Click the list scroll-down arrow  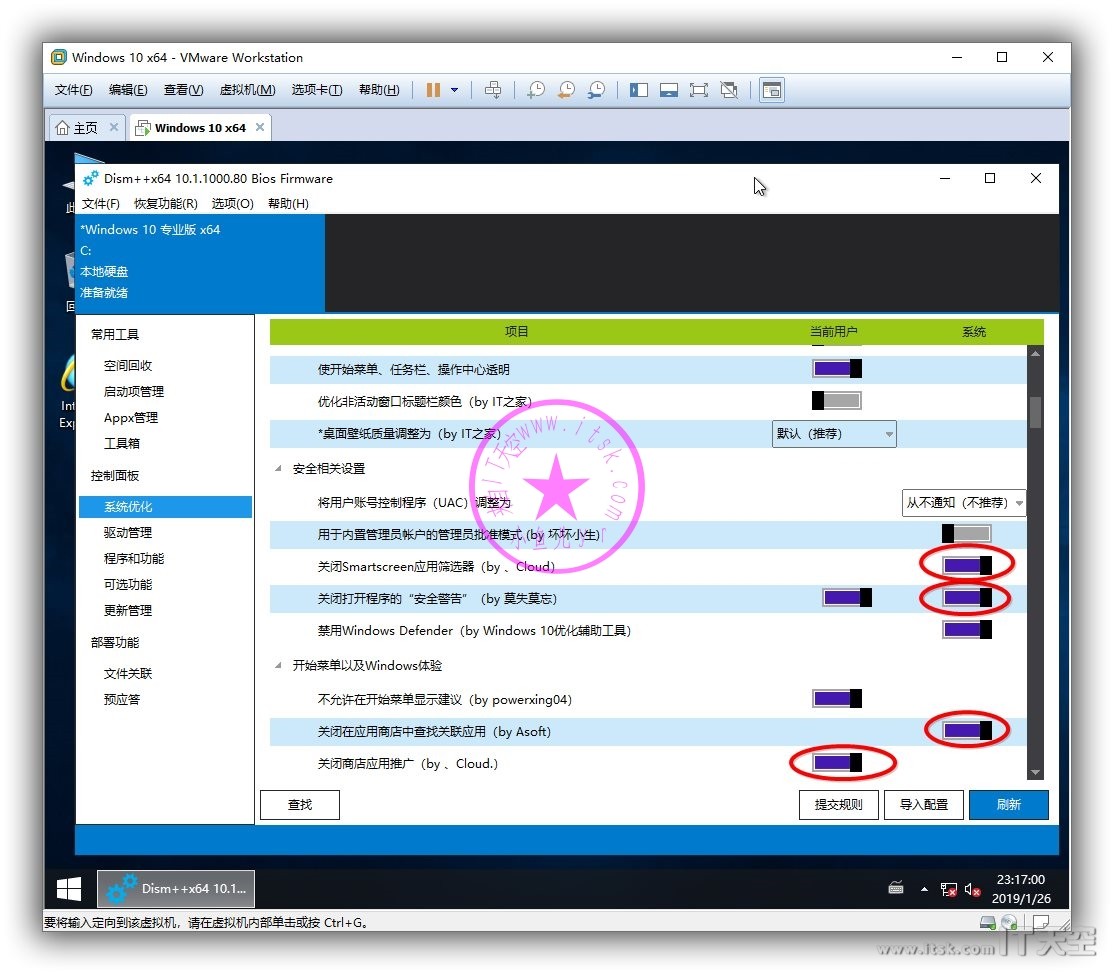coord(1035,772)
